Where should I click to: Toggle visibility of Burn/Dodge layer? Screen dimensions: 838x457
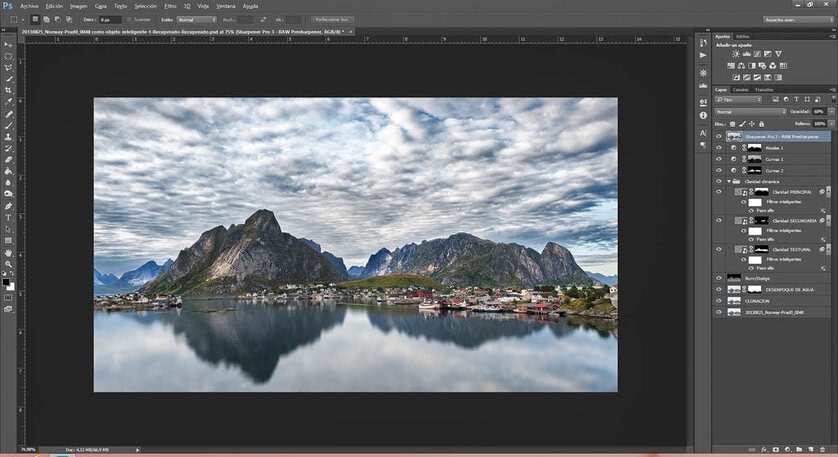718,278
